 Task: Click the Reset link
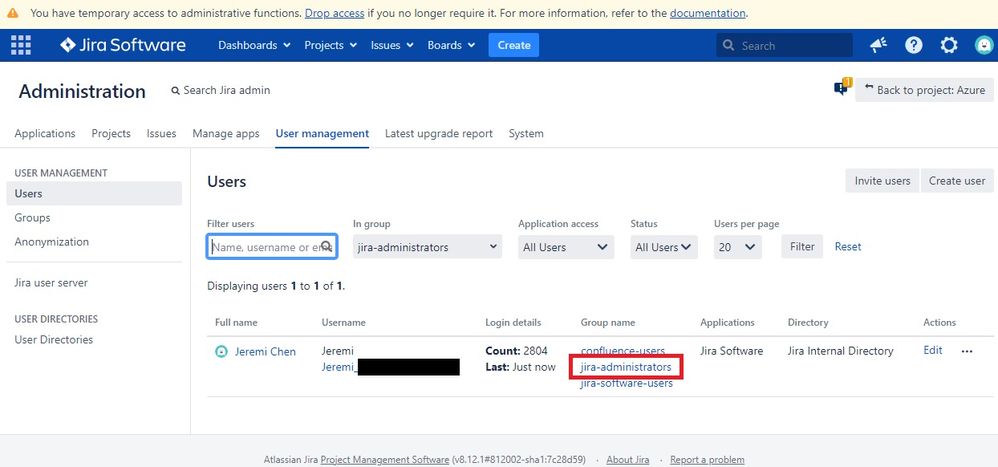coord(848,246)
